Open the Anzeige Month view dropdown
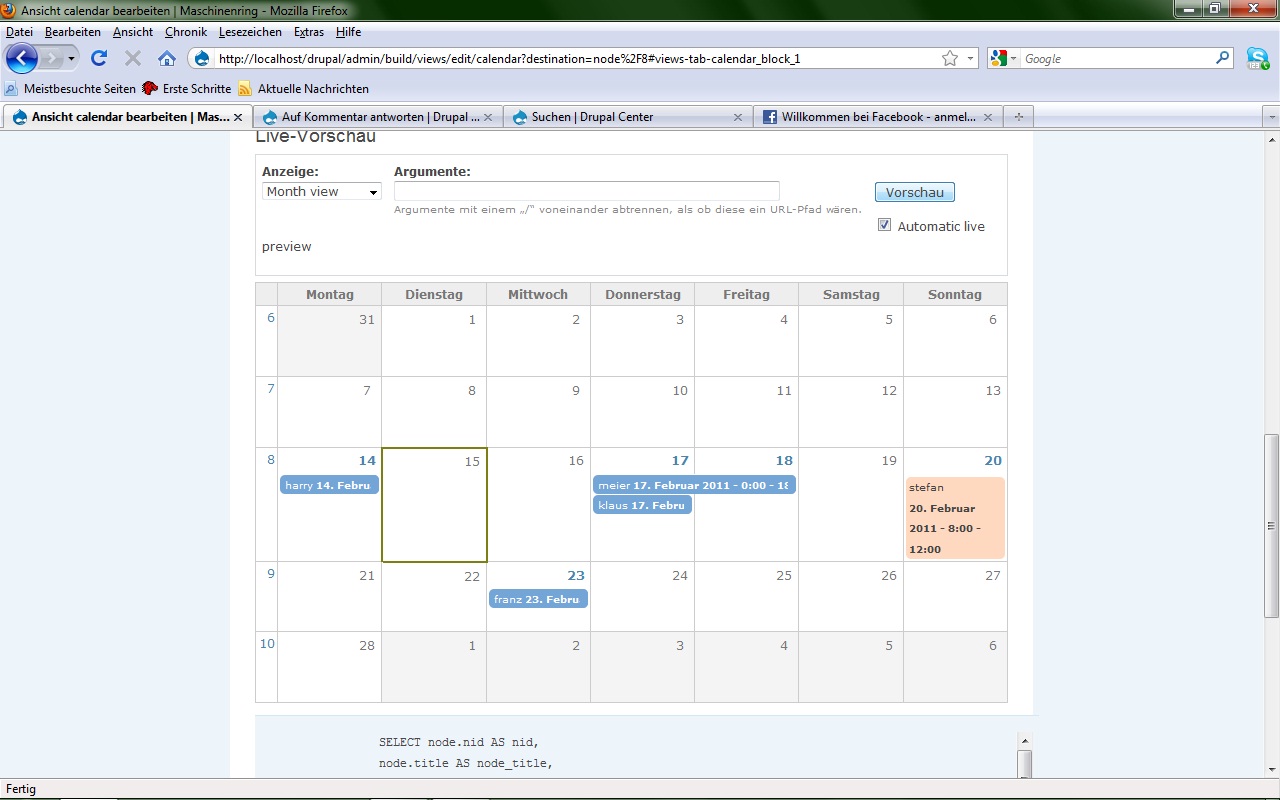1280x800 pixels. pyautogui.click(x=321, y=191)
